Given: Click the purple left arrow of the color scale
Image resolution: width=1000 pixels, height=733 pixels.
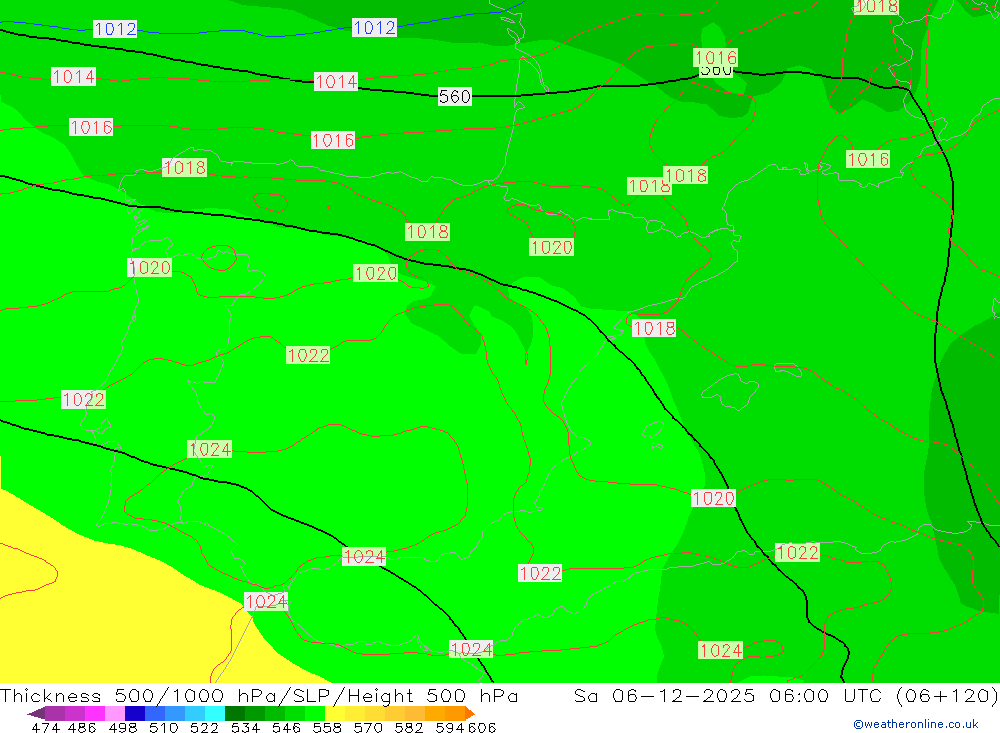Looking at the screenshot, I should 35,714.
